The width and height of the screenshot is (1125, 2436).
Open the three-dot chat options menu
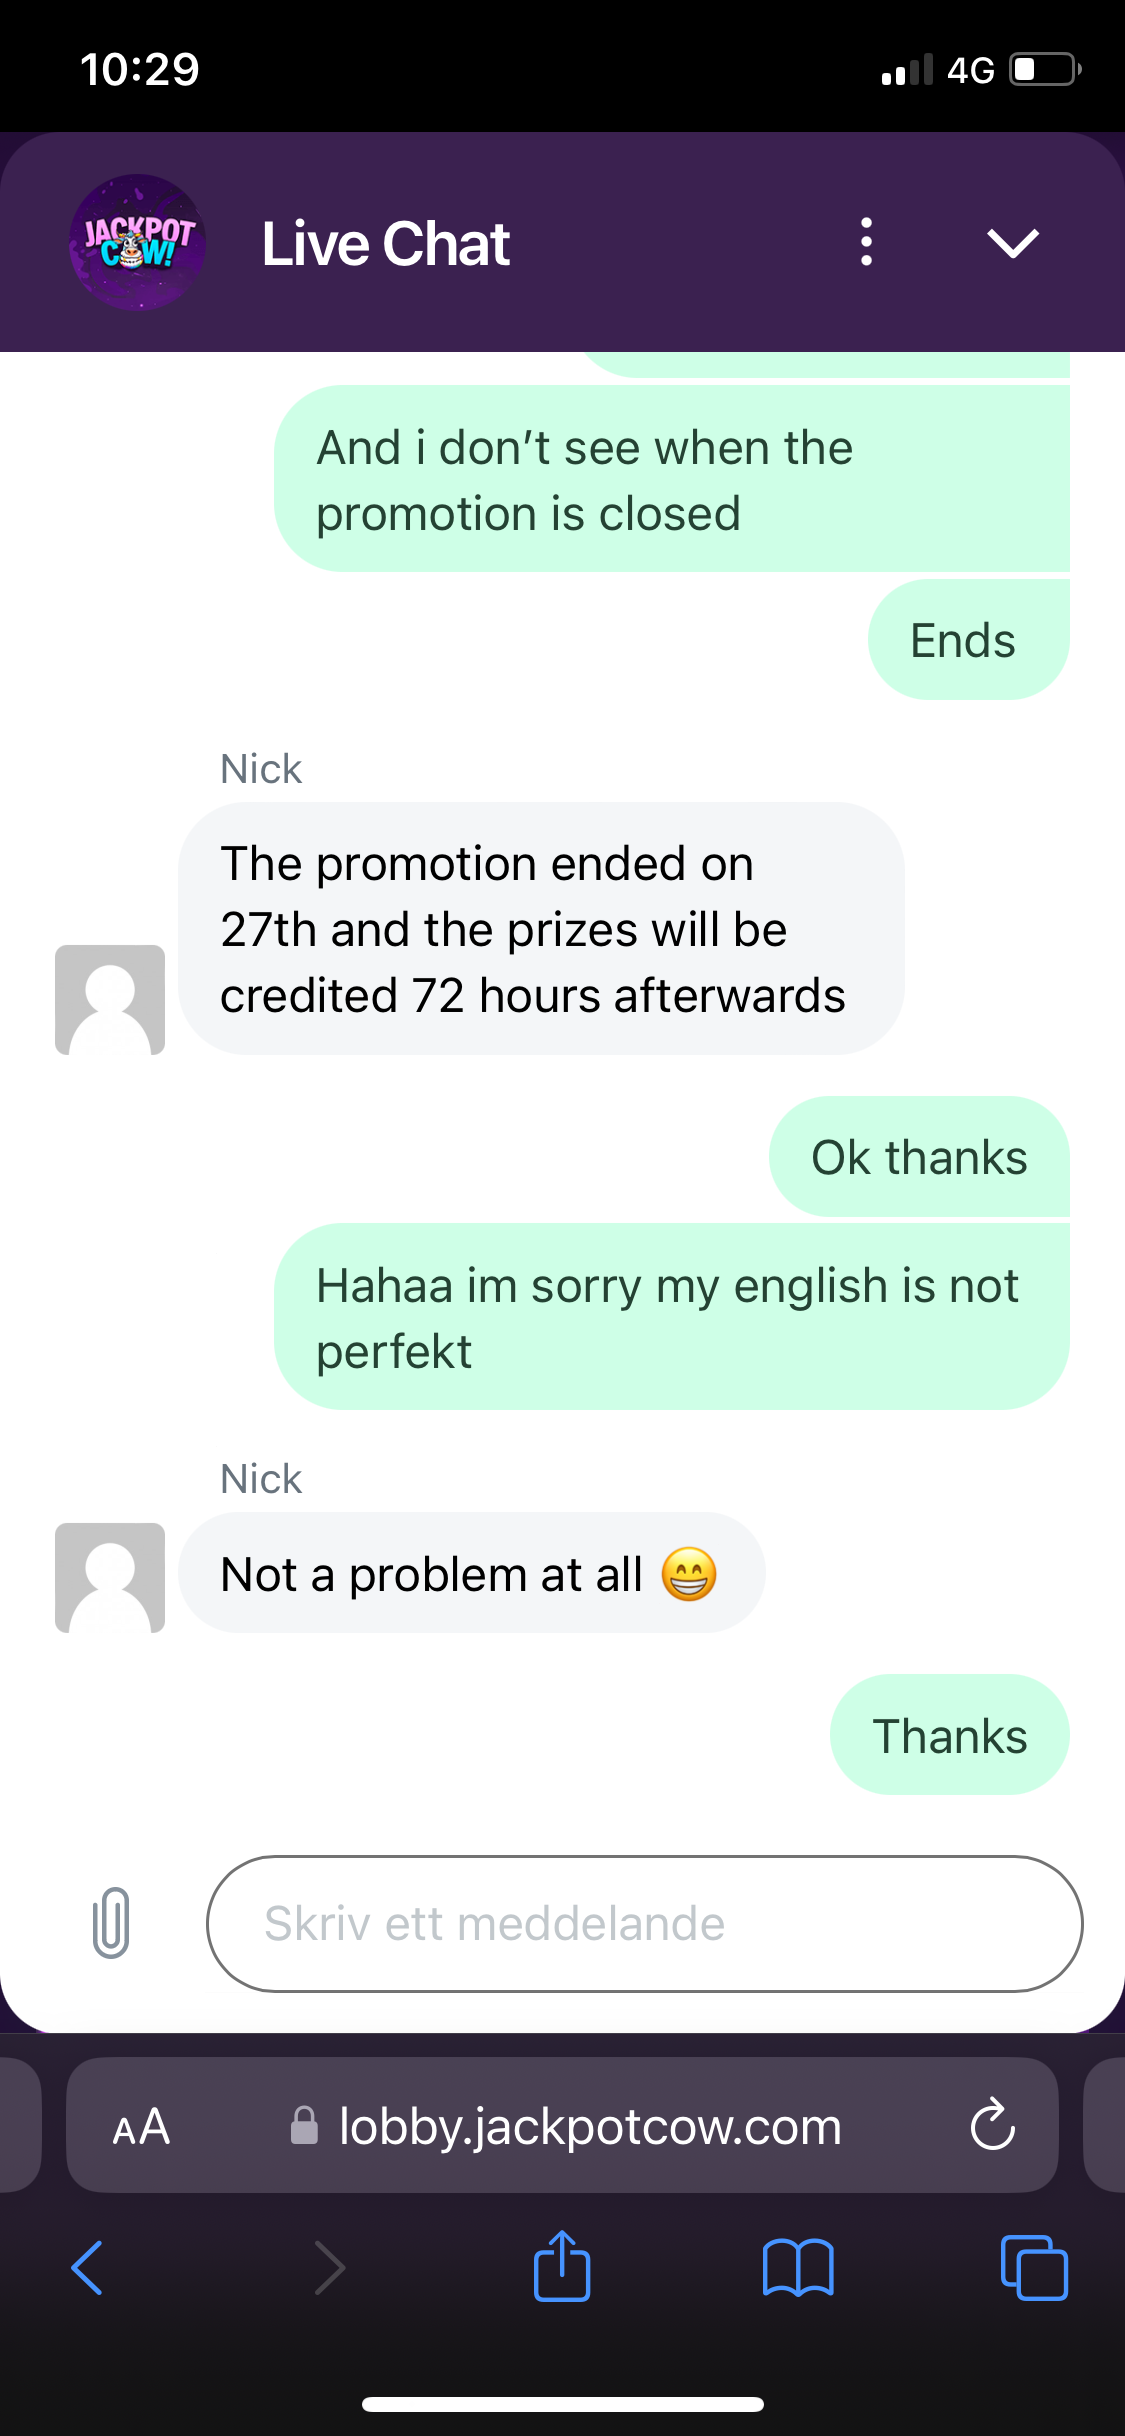click(866, 242)
